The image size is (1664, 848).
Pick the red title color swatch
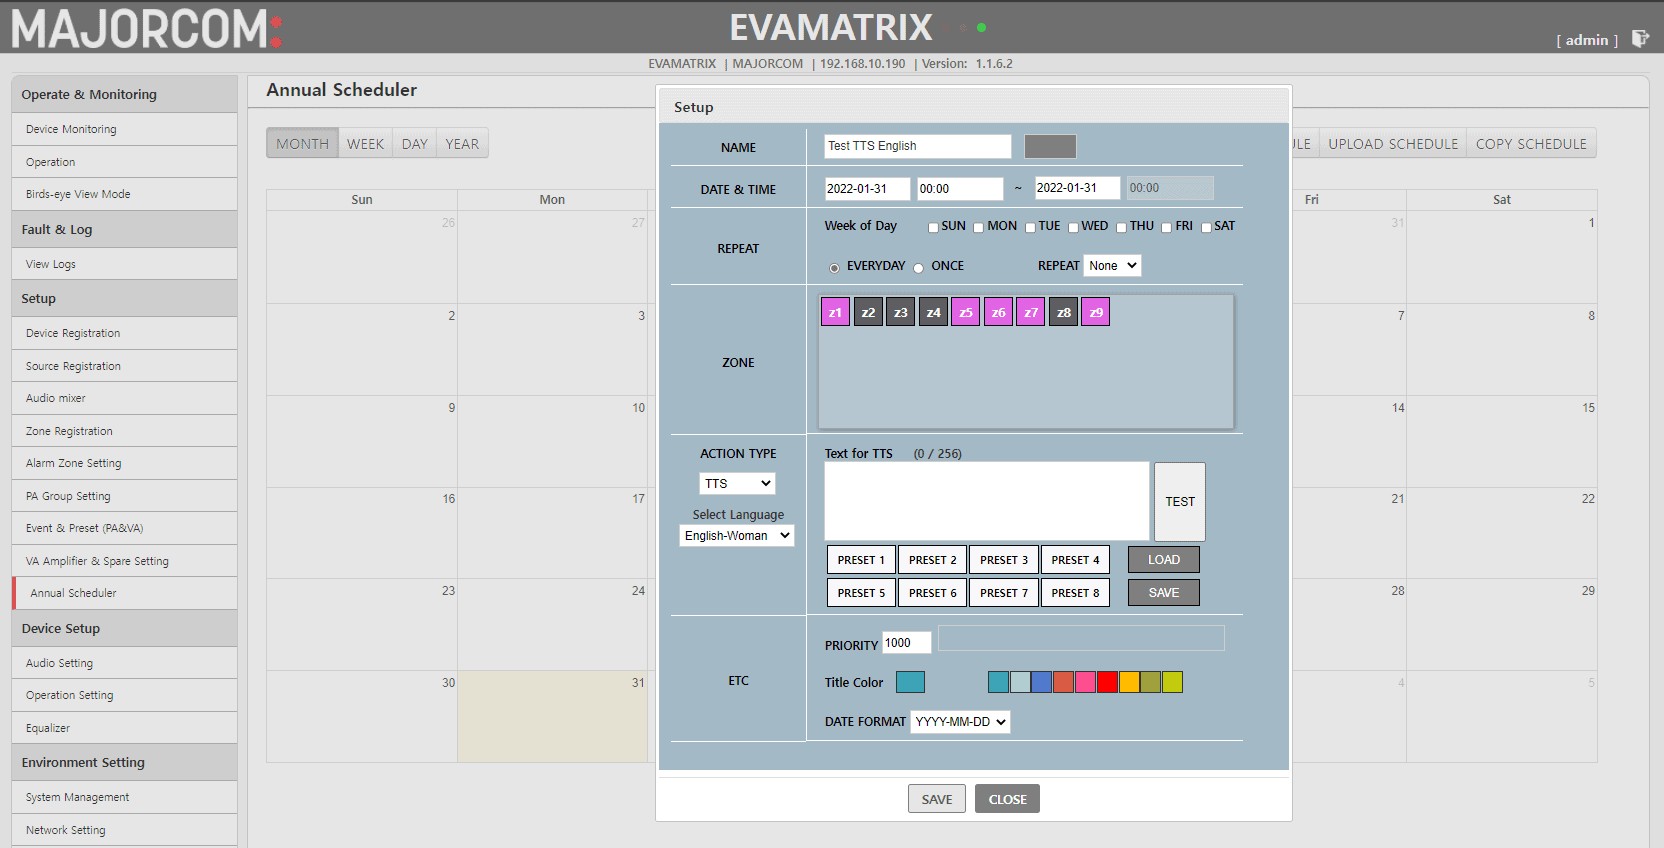click(x=1107, y=682)
